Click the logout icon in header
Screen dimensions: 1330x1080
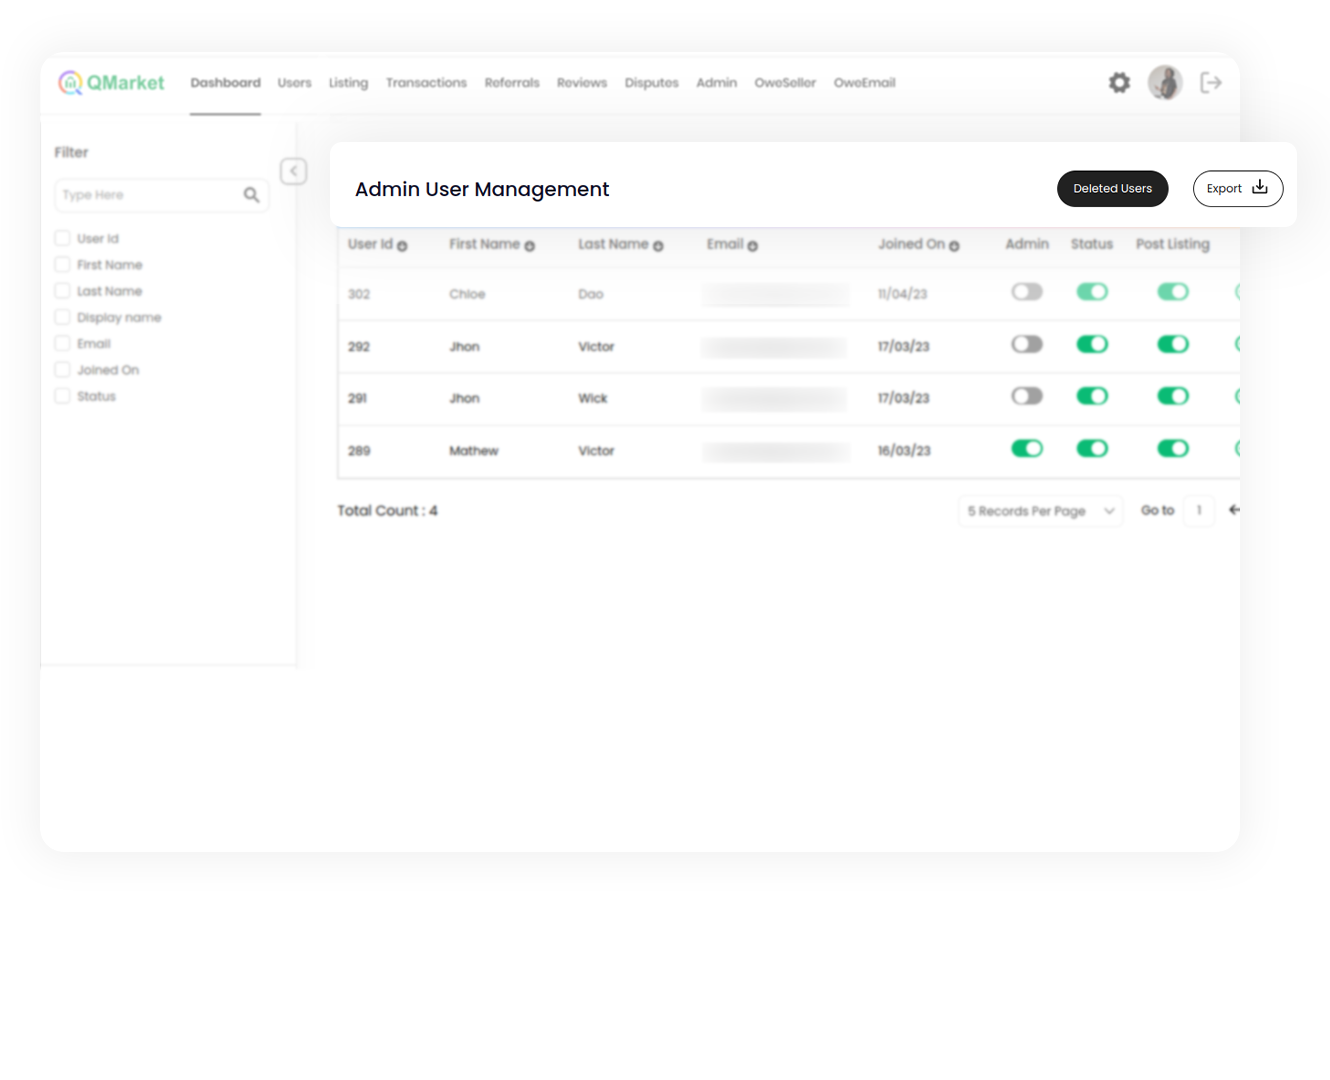[1211, 83]
